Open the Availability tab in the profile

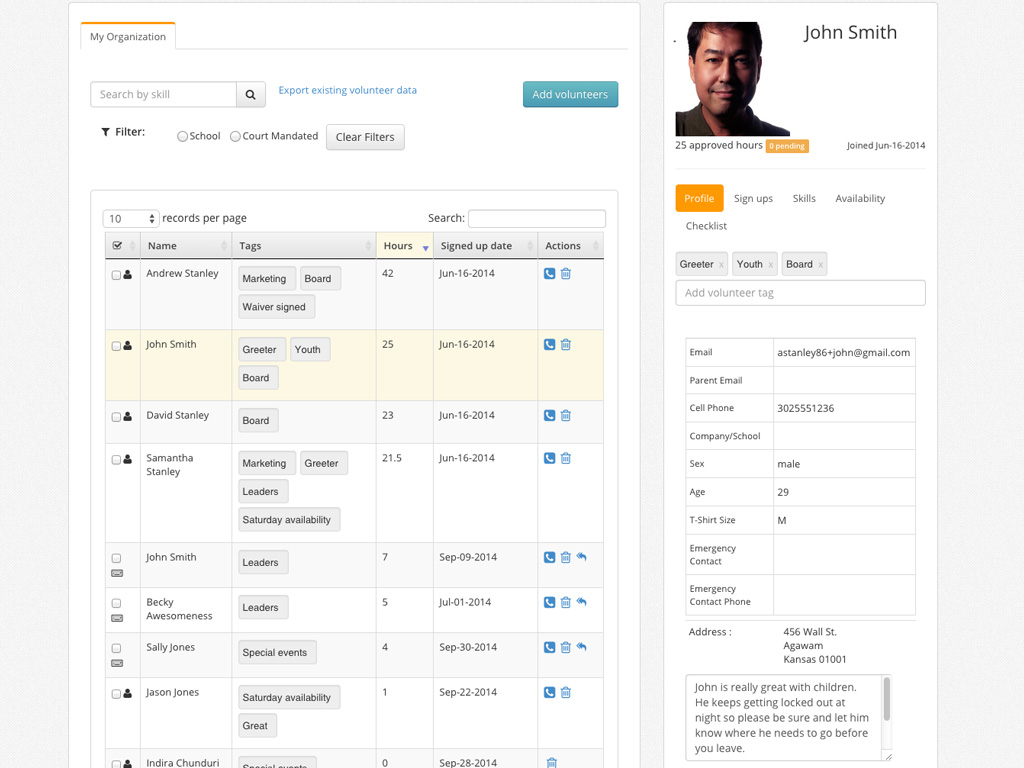point(860,199)
